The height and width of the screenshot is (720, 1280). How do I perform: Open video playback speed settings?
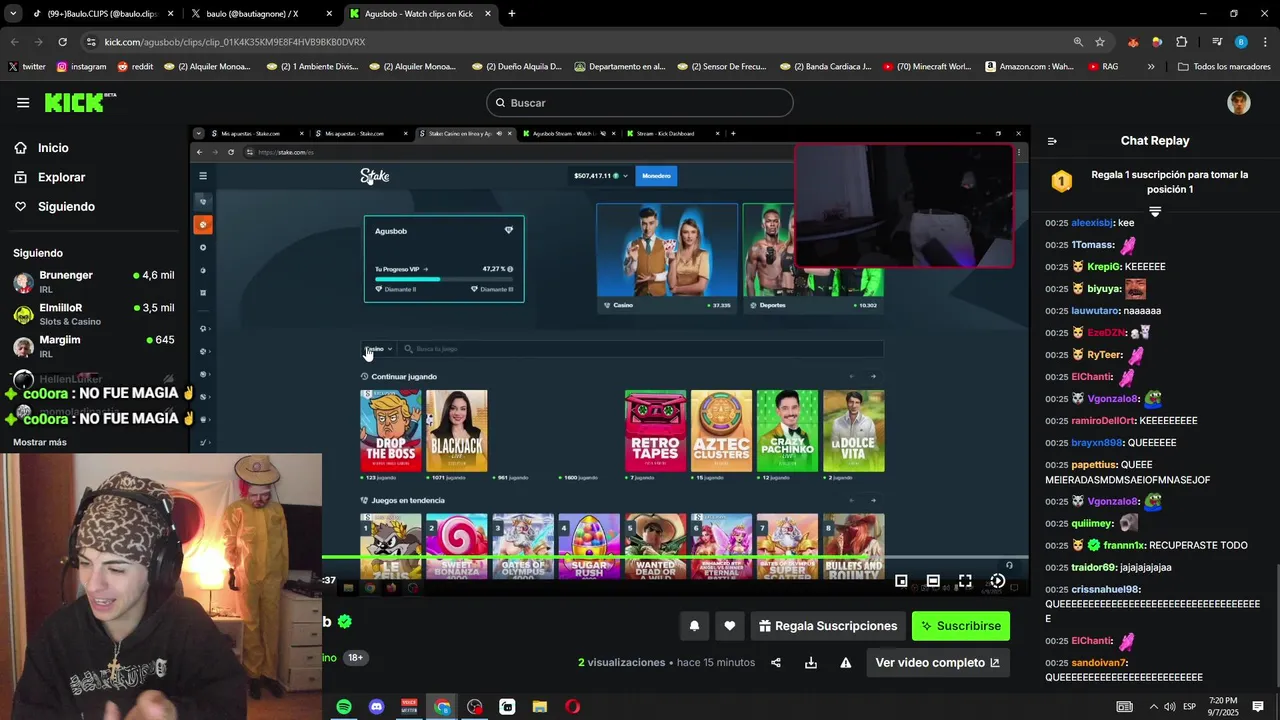point(997,581)
